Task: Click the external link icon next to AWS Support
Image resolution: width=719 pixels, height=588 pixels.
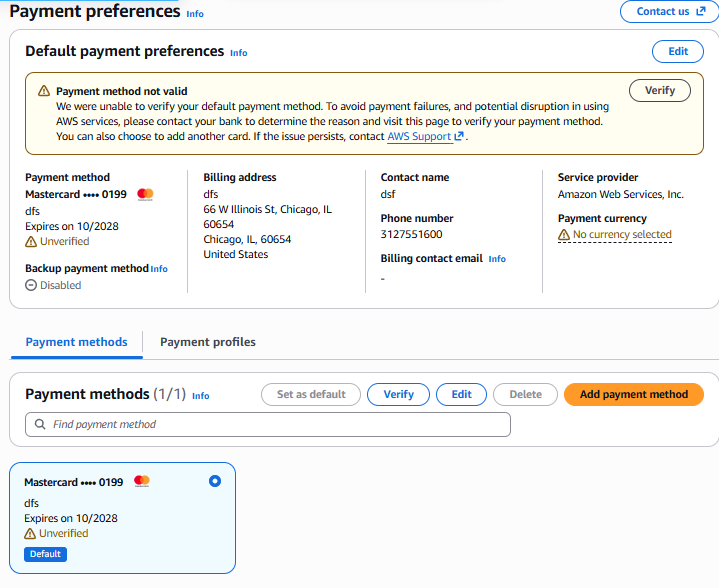Action: coord(459,136)
